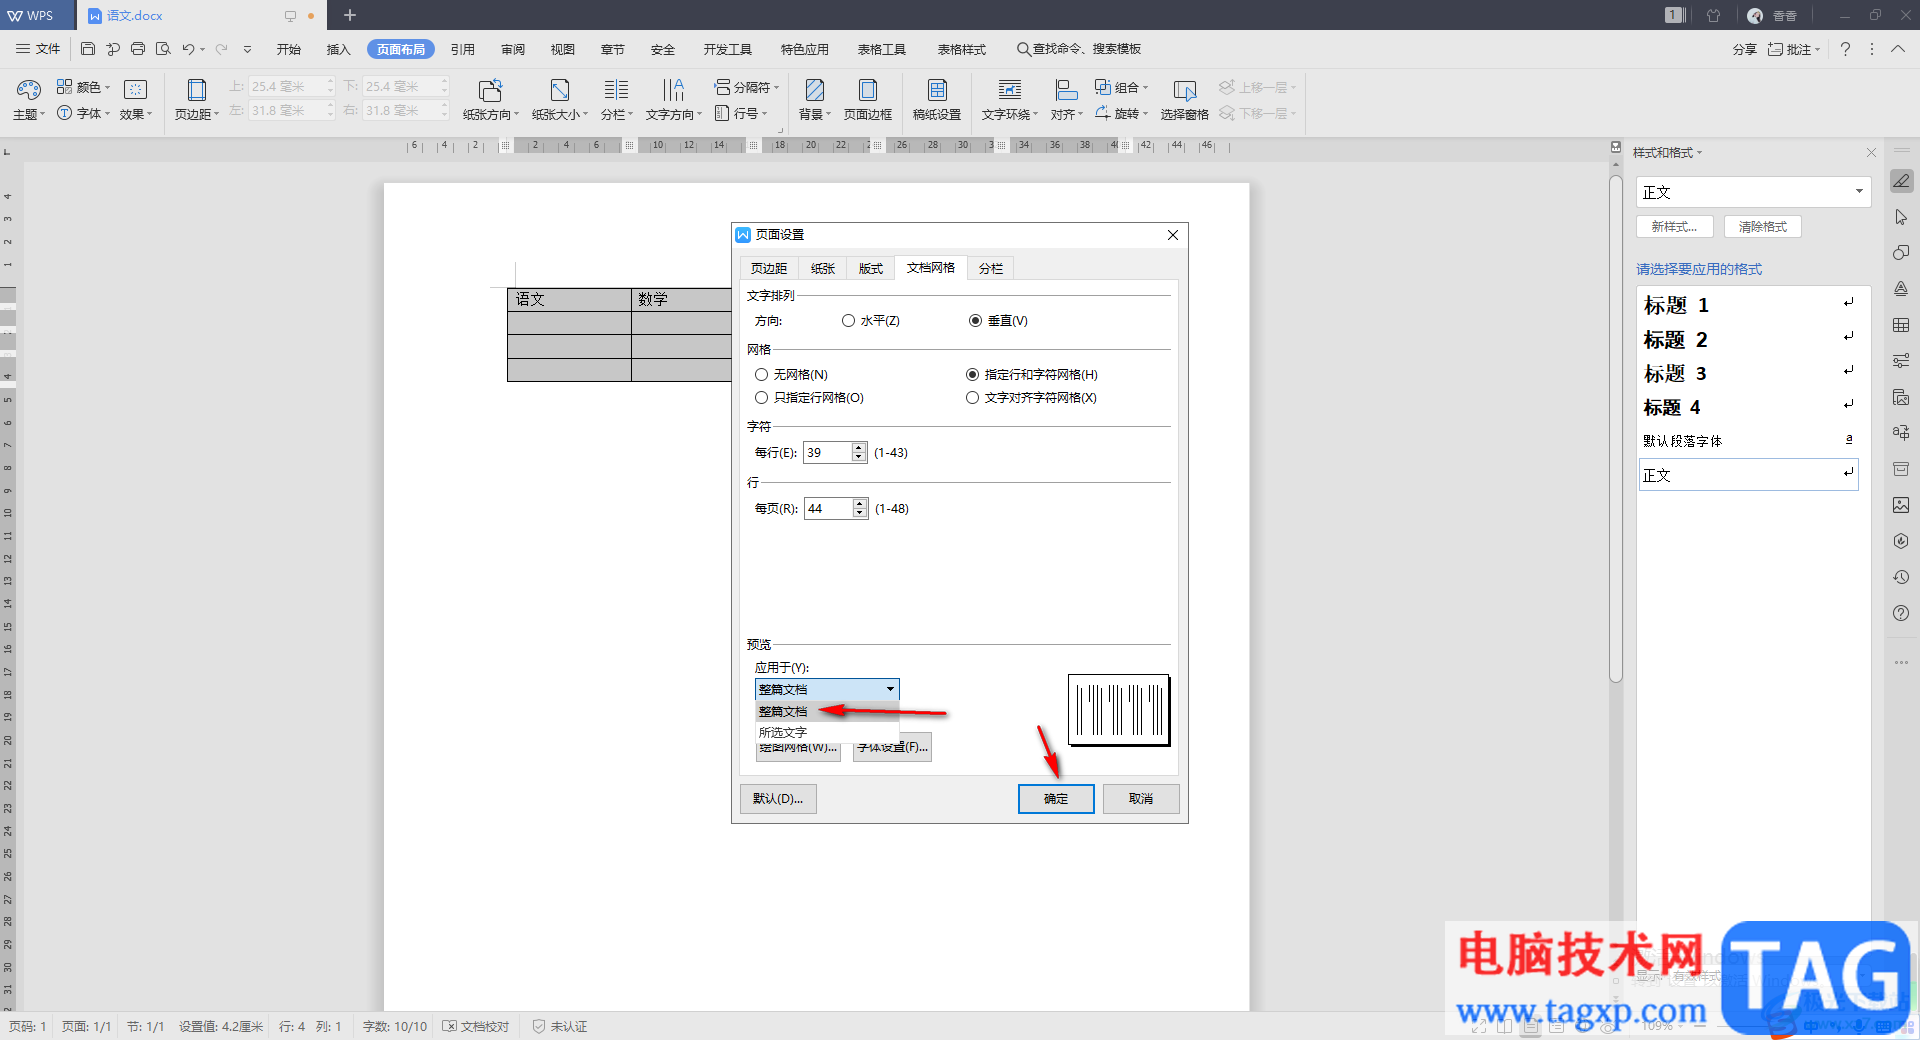1920x1040 pixels.
Task: Click the 清除格式 clear format button
Action: (1763, 227)
